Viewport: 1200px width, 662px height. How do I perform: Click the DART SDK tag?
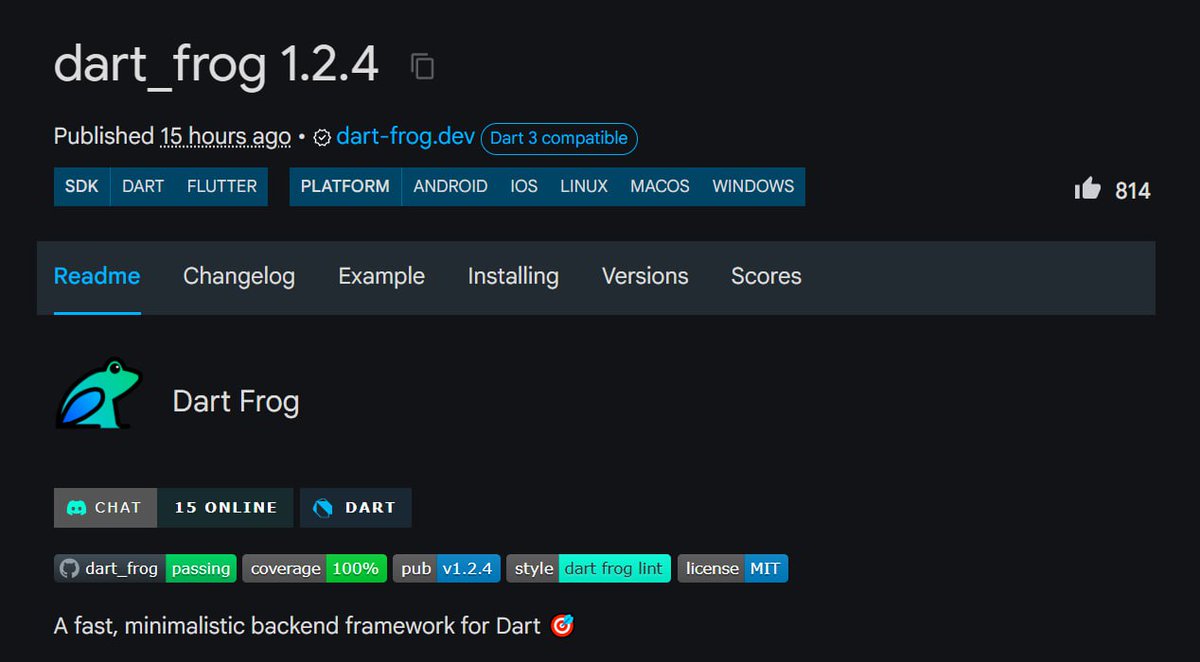(x=143, y=186)
